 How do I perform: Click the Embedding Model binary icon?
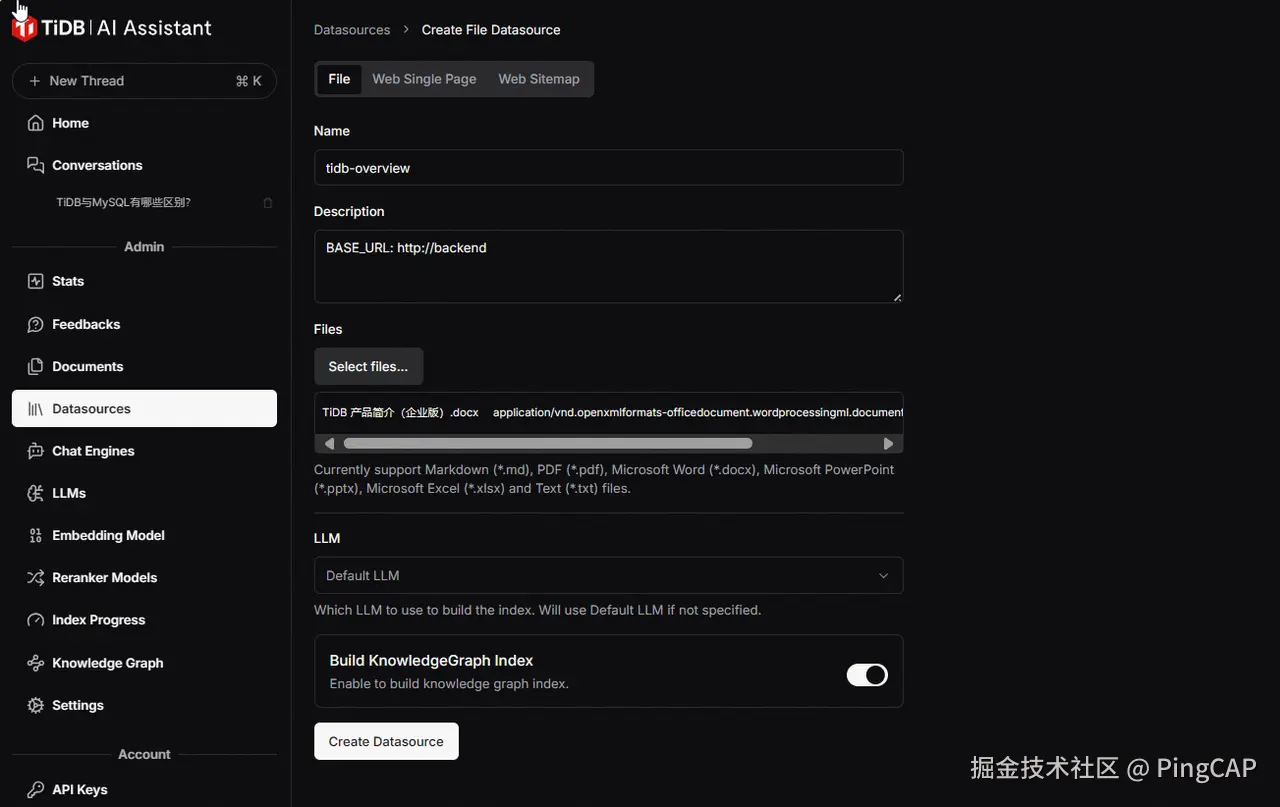[36, 535]
